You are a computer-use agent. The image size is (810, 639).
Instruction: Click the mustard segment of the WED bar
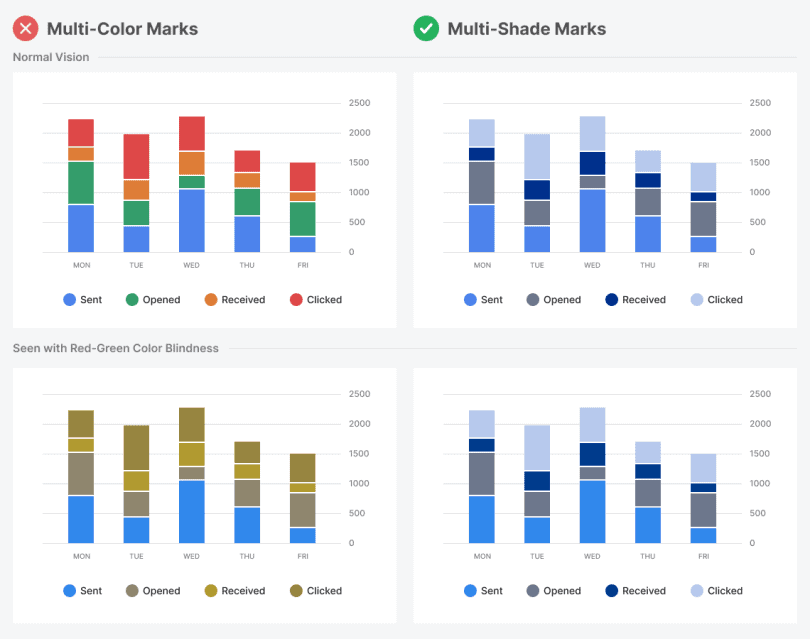tap(191, 454)
